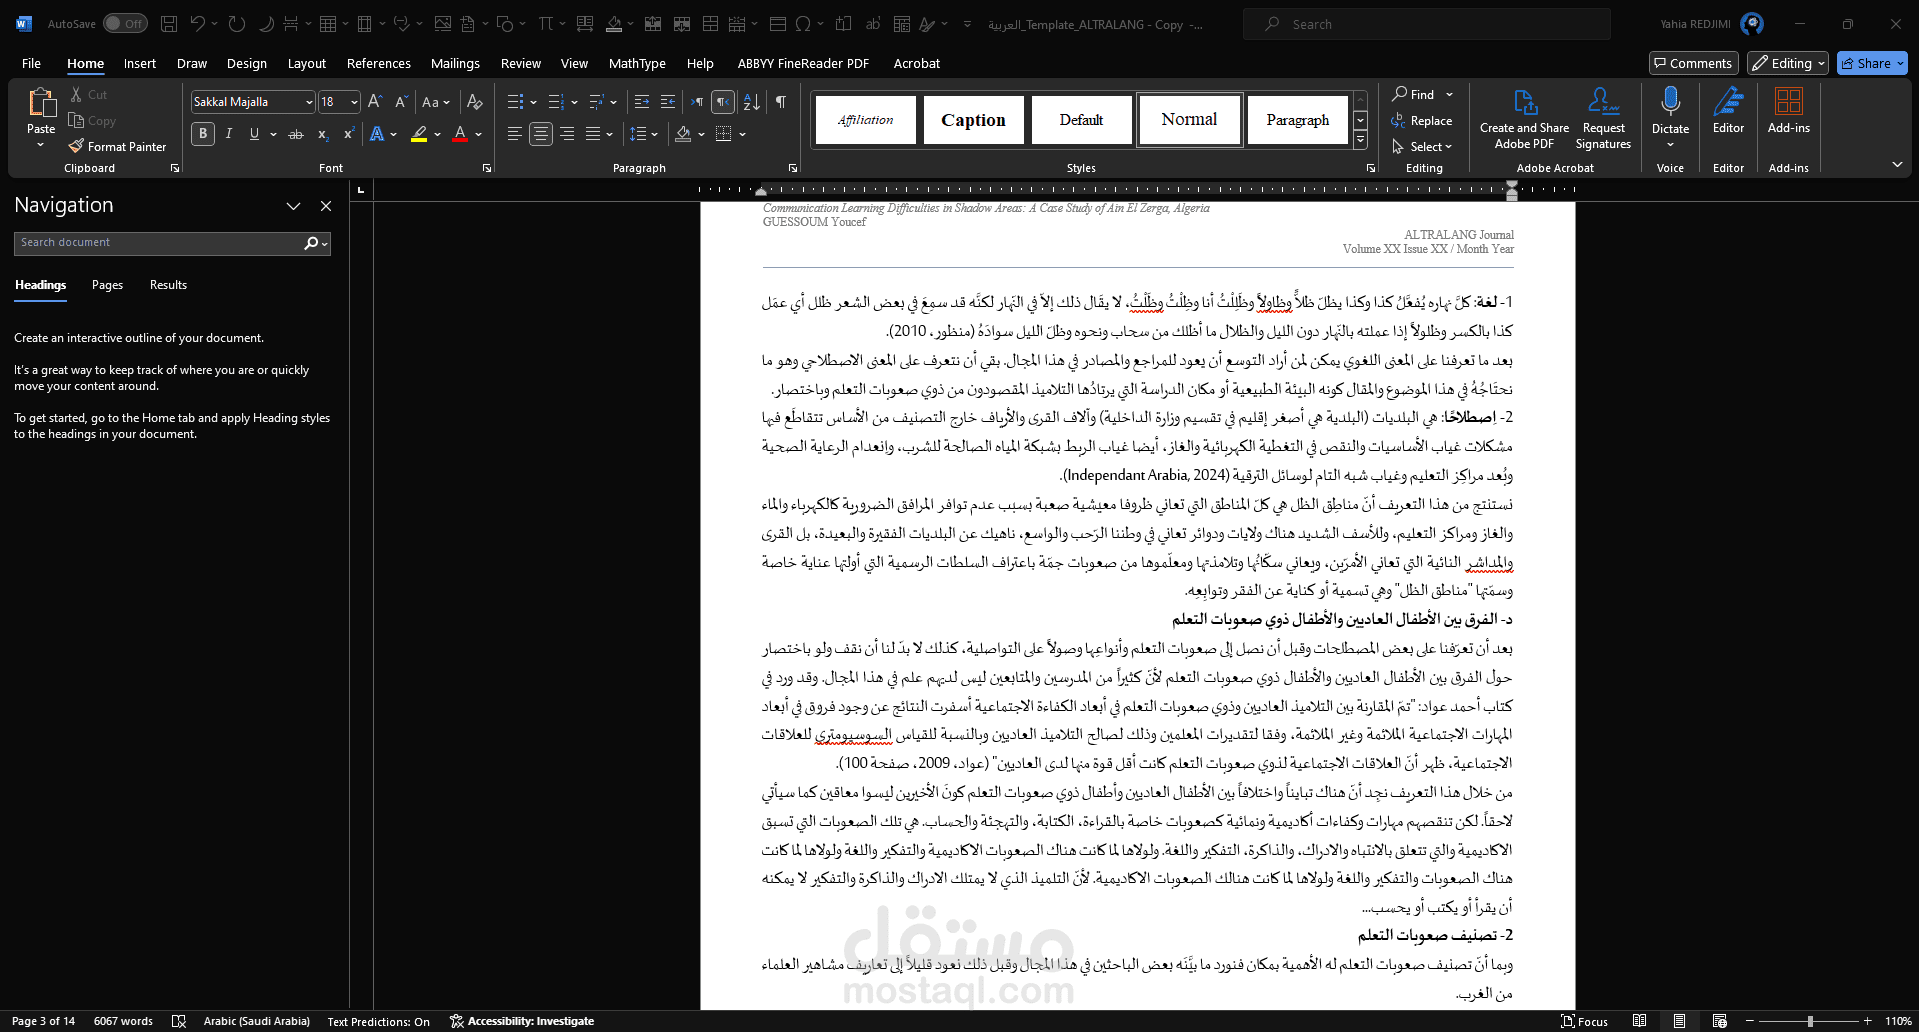Viewport: 1919px width, 1032px height.
Task: Undo the last action
Action: click(197, 24)
